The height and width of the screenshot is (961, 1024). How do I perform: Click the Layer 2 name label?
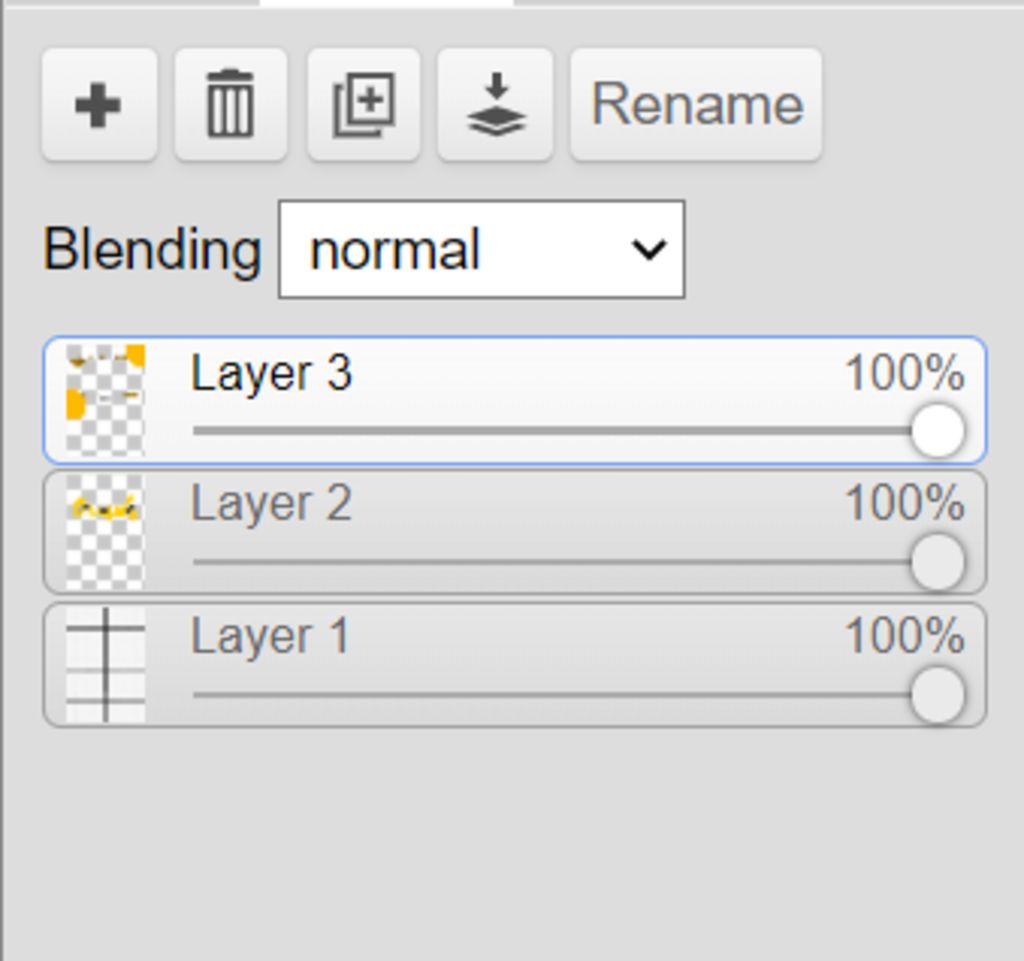pos(271,504)
